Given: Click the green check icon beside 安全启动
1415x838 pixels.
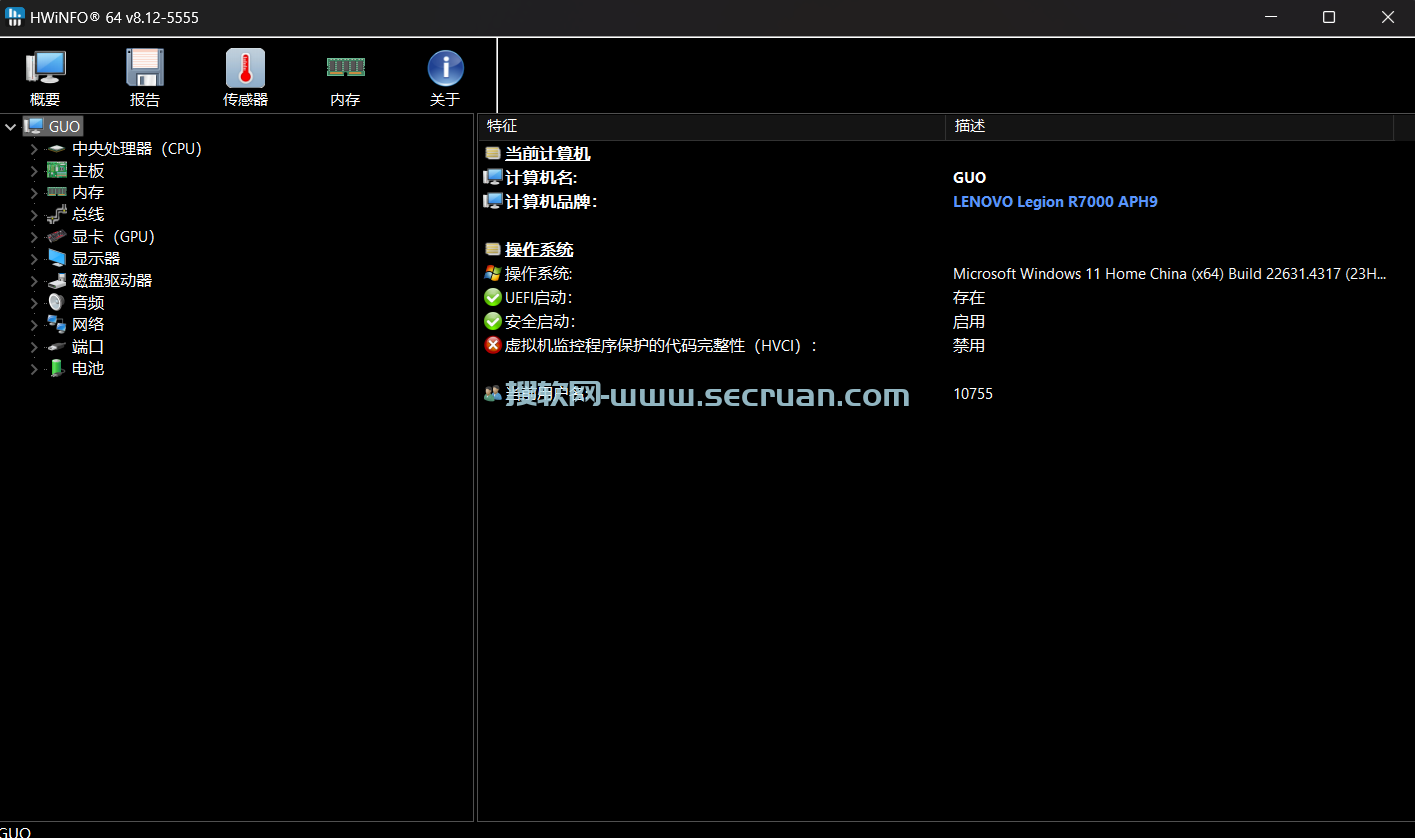Looking at the screenshot, I should point(492,321).
